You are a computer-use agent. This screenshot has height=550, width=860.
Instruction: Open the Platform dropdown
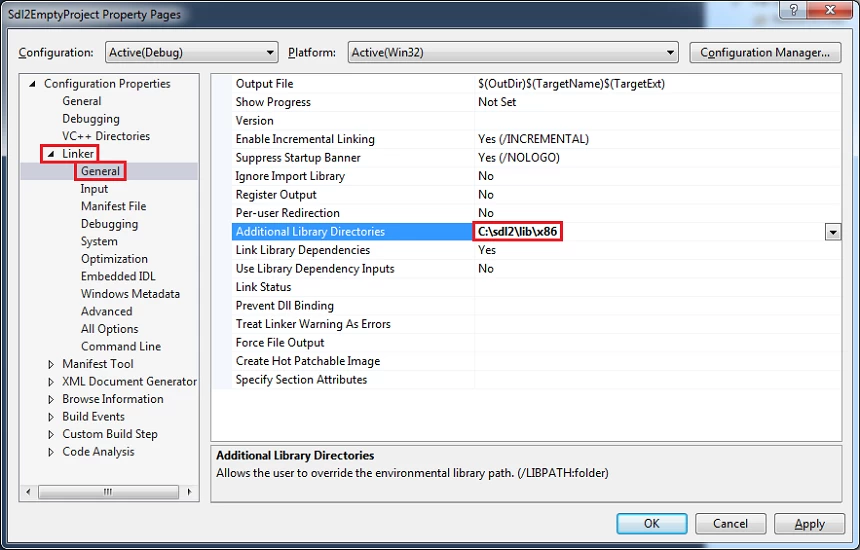tap(512, 53)
